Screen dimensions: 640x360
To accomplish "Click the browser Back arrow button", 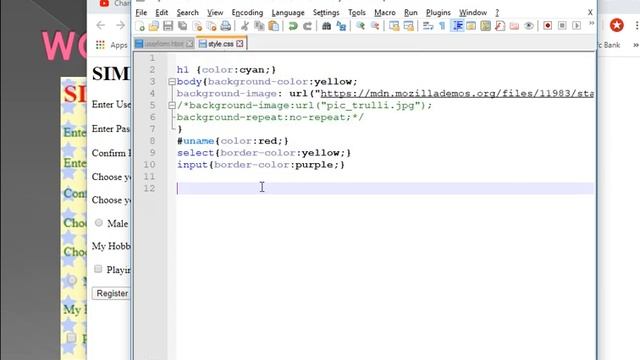I will tap(100, 26).
